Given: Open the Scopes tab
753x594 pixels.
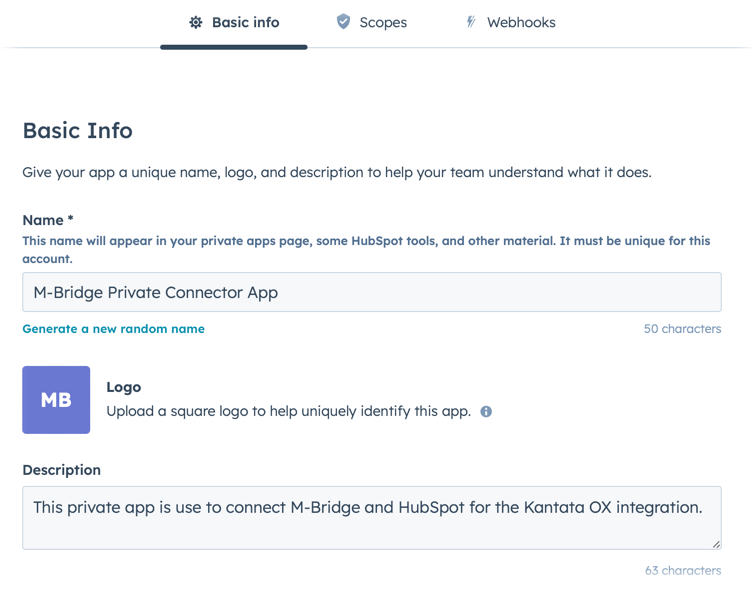Looking at the screenshot, I should click(372, 23).
